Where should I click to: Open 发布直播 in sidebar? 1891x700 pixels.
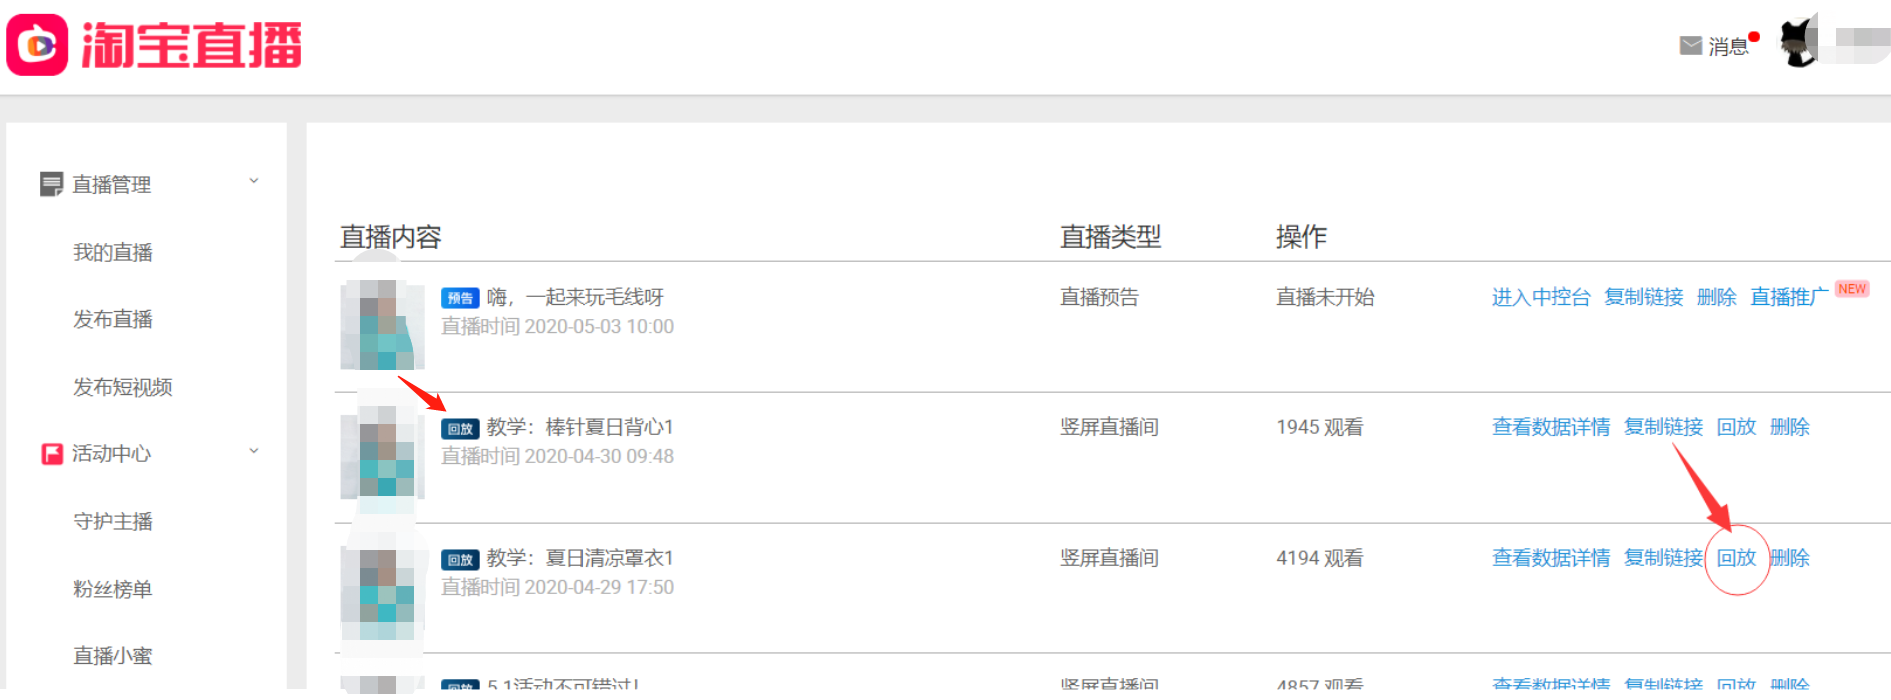tap(112, 319)
